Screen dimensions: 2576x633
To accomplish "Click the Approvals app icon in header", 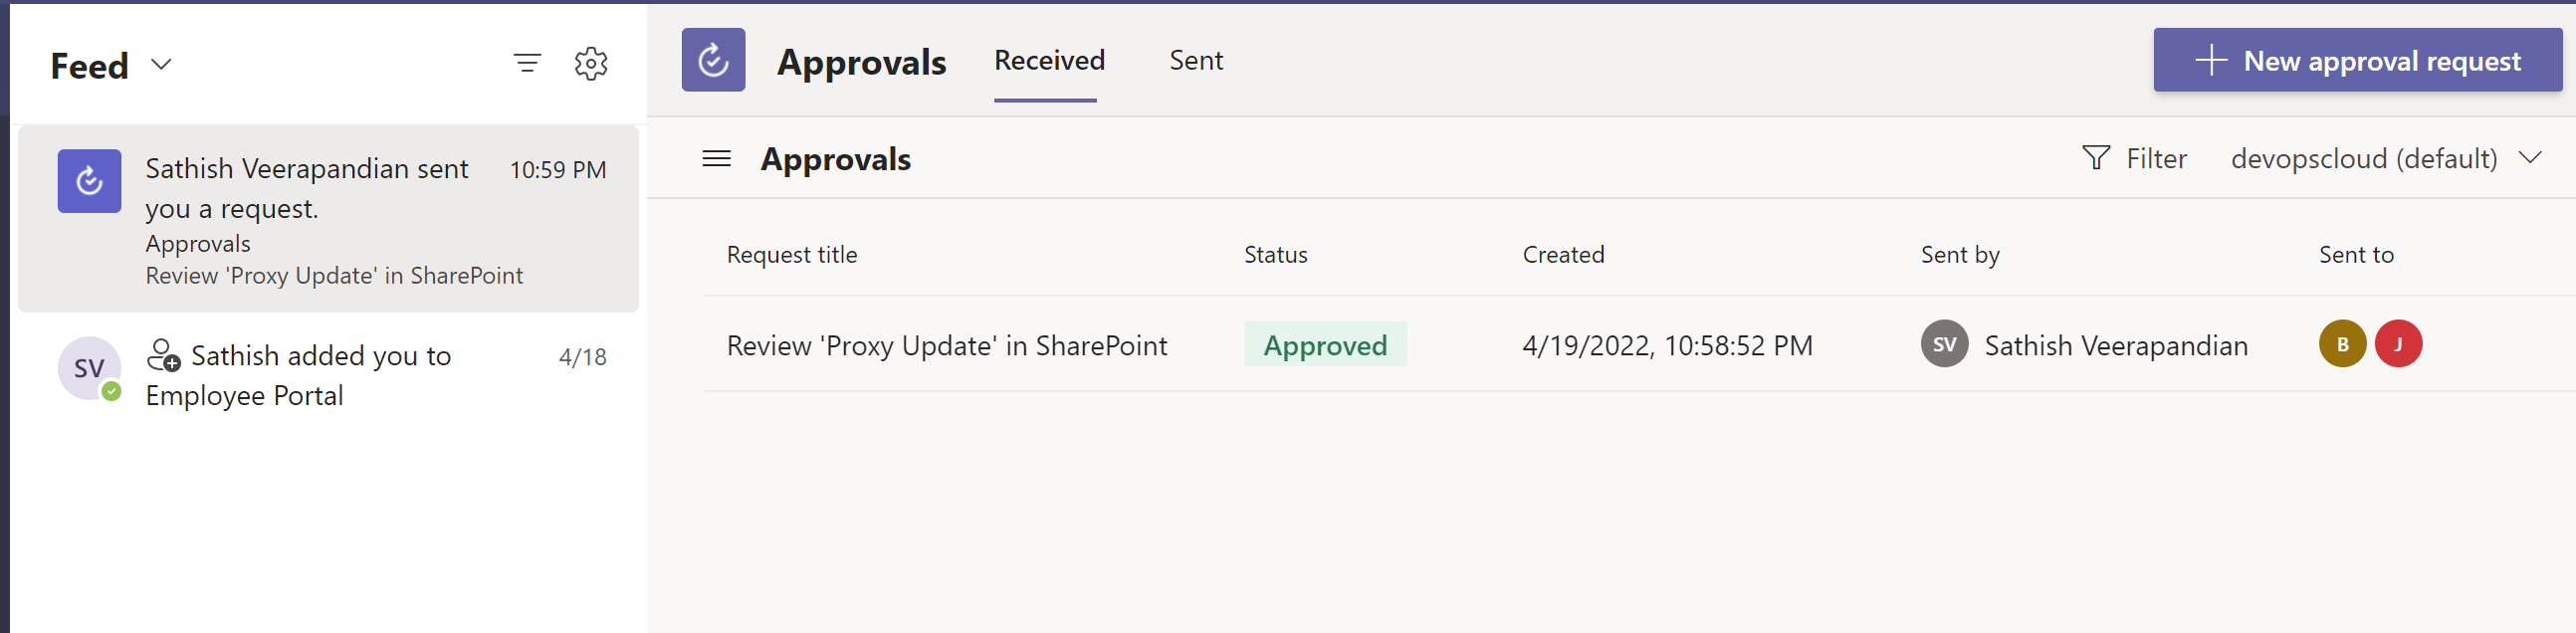I will click(713, 60).
